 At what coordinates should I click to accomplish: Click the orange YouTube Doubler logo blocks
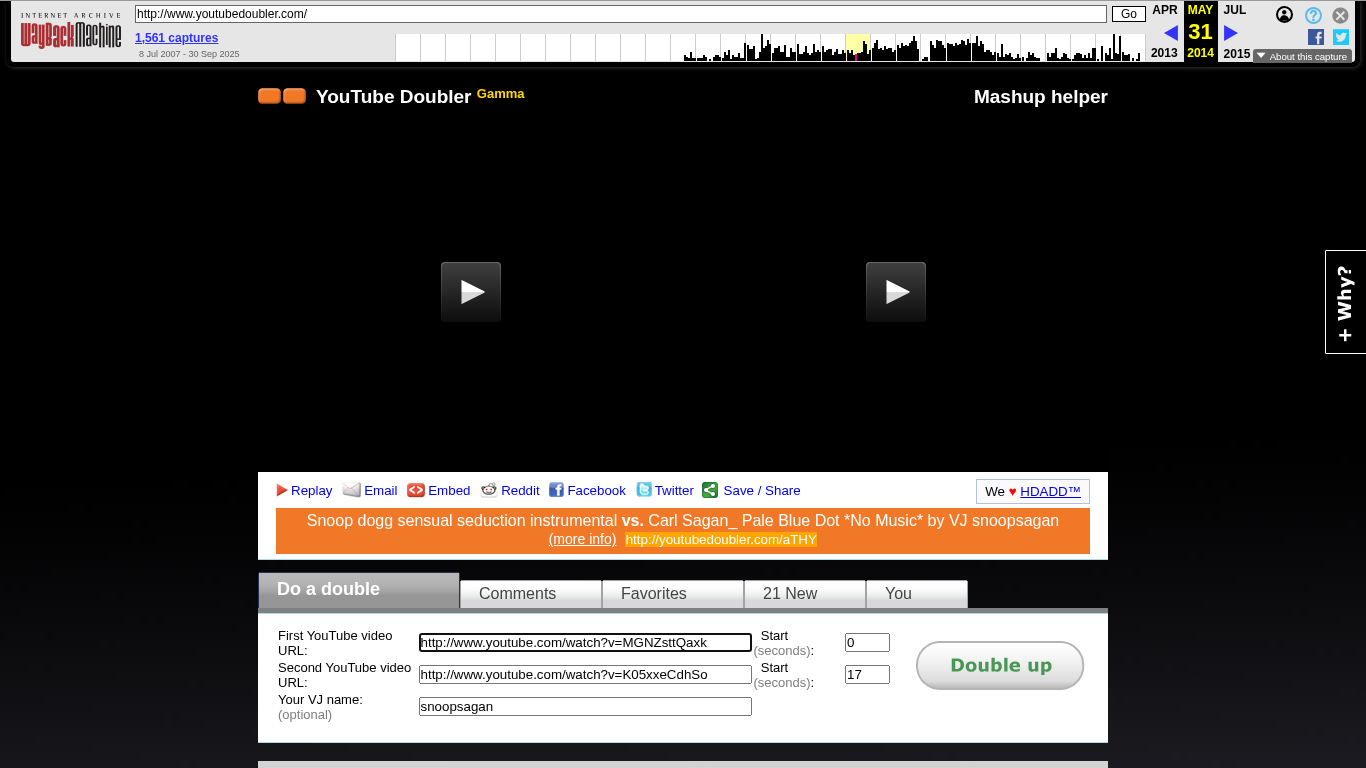coord(282,96)
